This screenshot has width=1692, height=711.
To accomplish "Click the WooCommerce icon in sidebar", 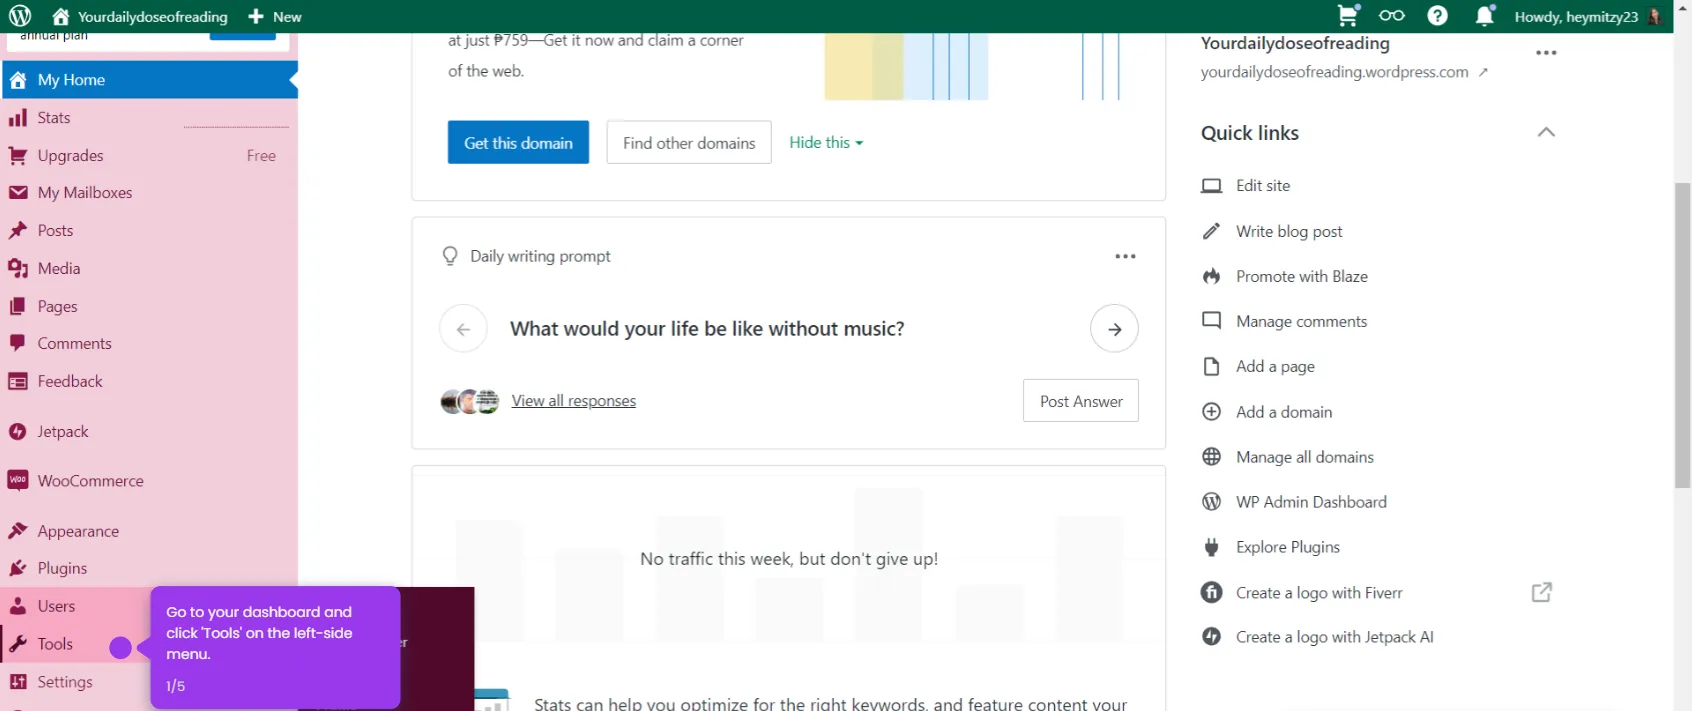I will point(18,481).
